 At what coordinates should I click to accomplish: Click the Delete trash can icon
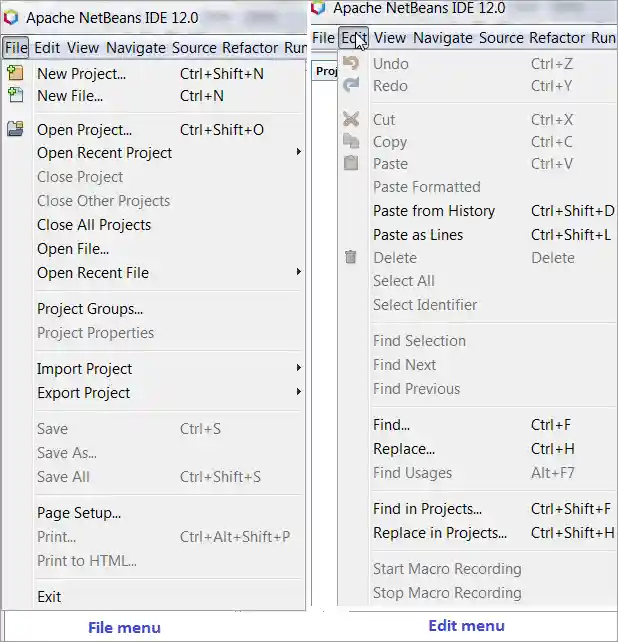pos(351,257)
